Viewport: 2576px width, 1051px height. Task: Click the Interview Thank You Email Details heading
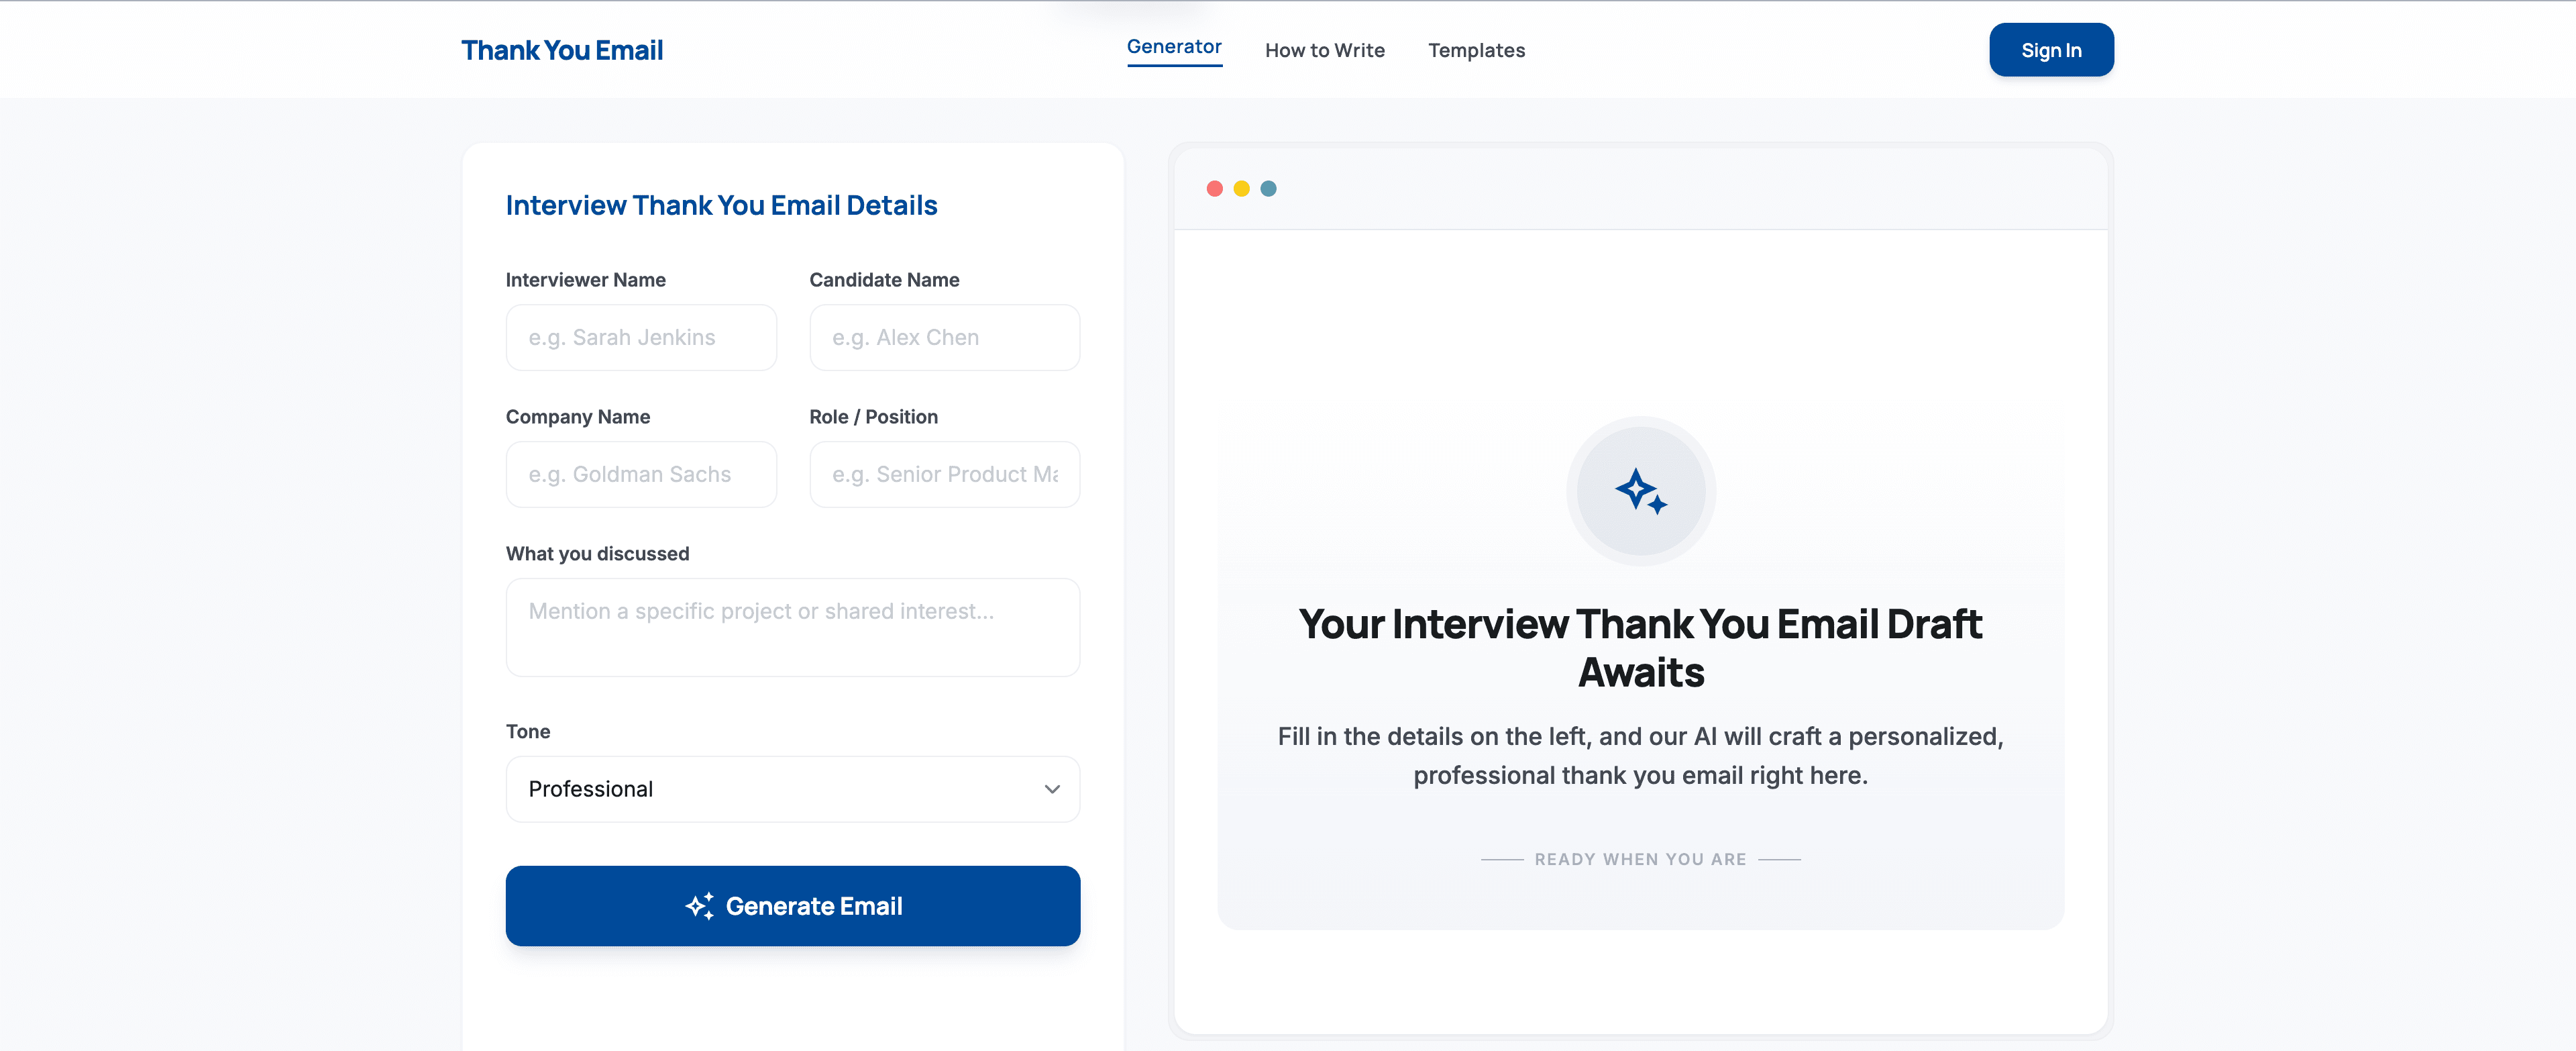(721, 205)
